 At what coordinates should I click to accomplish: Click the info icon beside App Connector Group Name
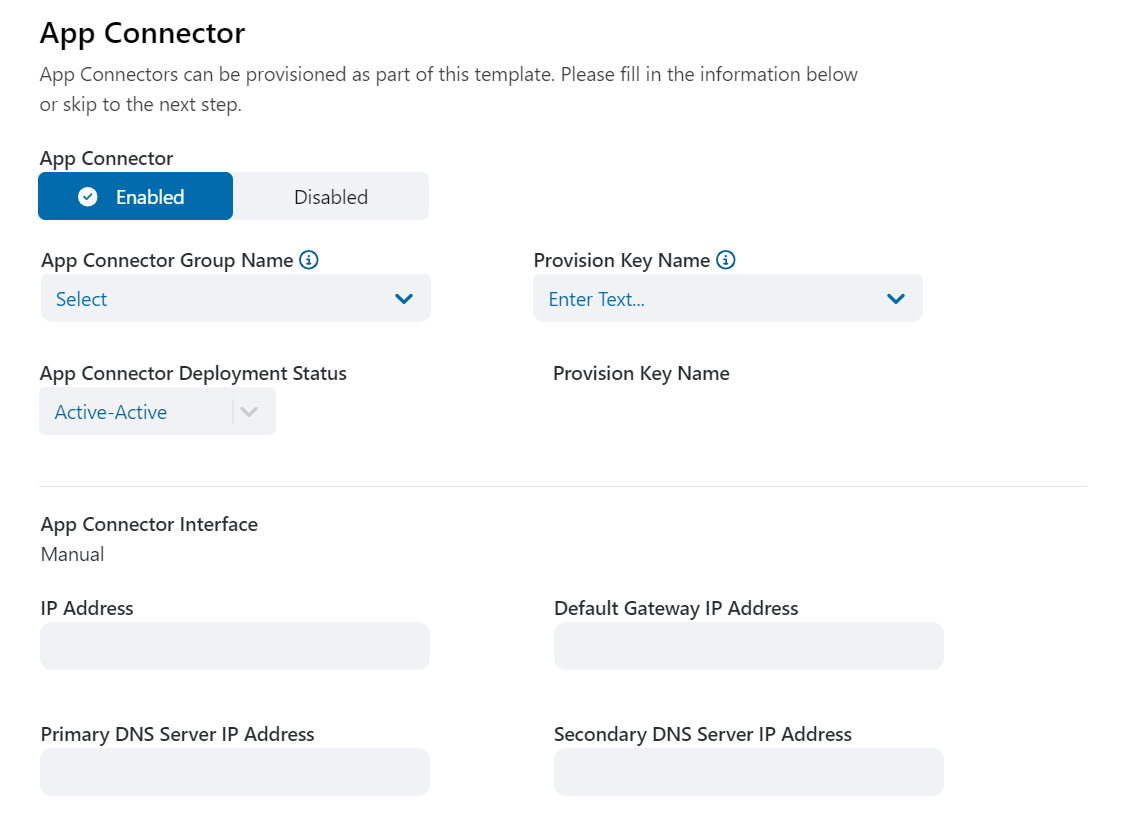309,260
